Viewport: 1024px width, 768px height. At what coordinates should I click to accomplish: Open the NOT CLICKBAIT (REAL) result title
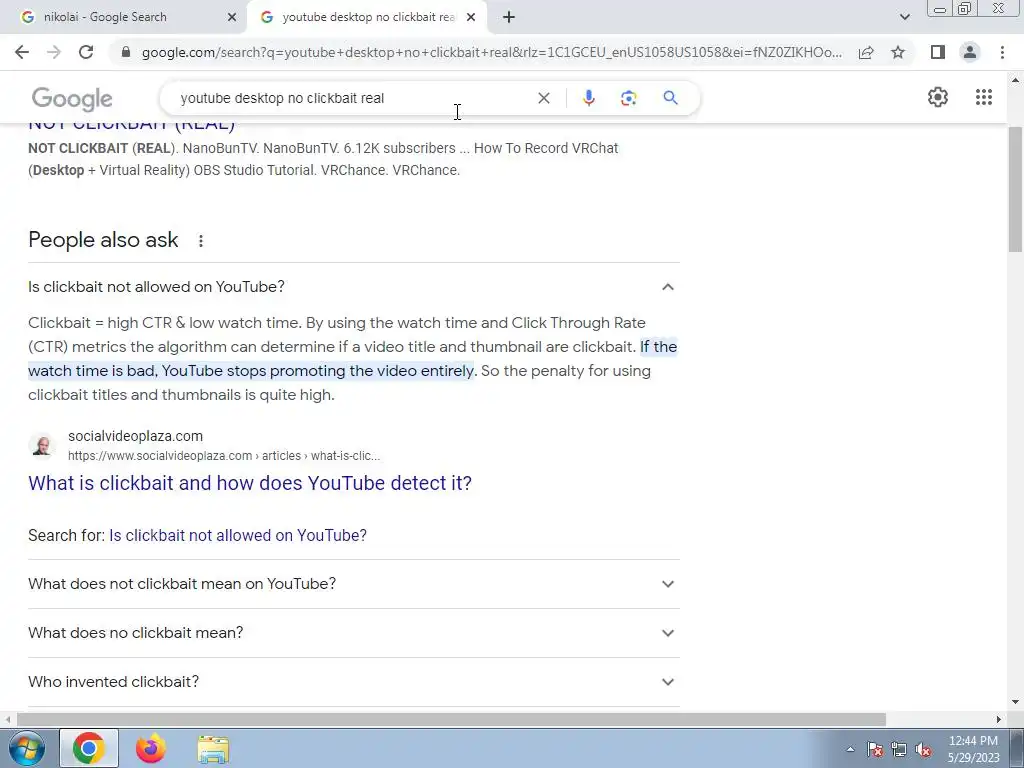tap(131, 124)
